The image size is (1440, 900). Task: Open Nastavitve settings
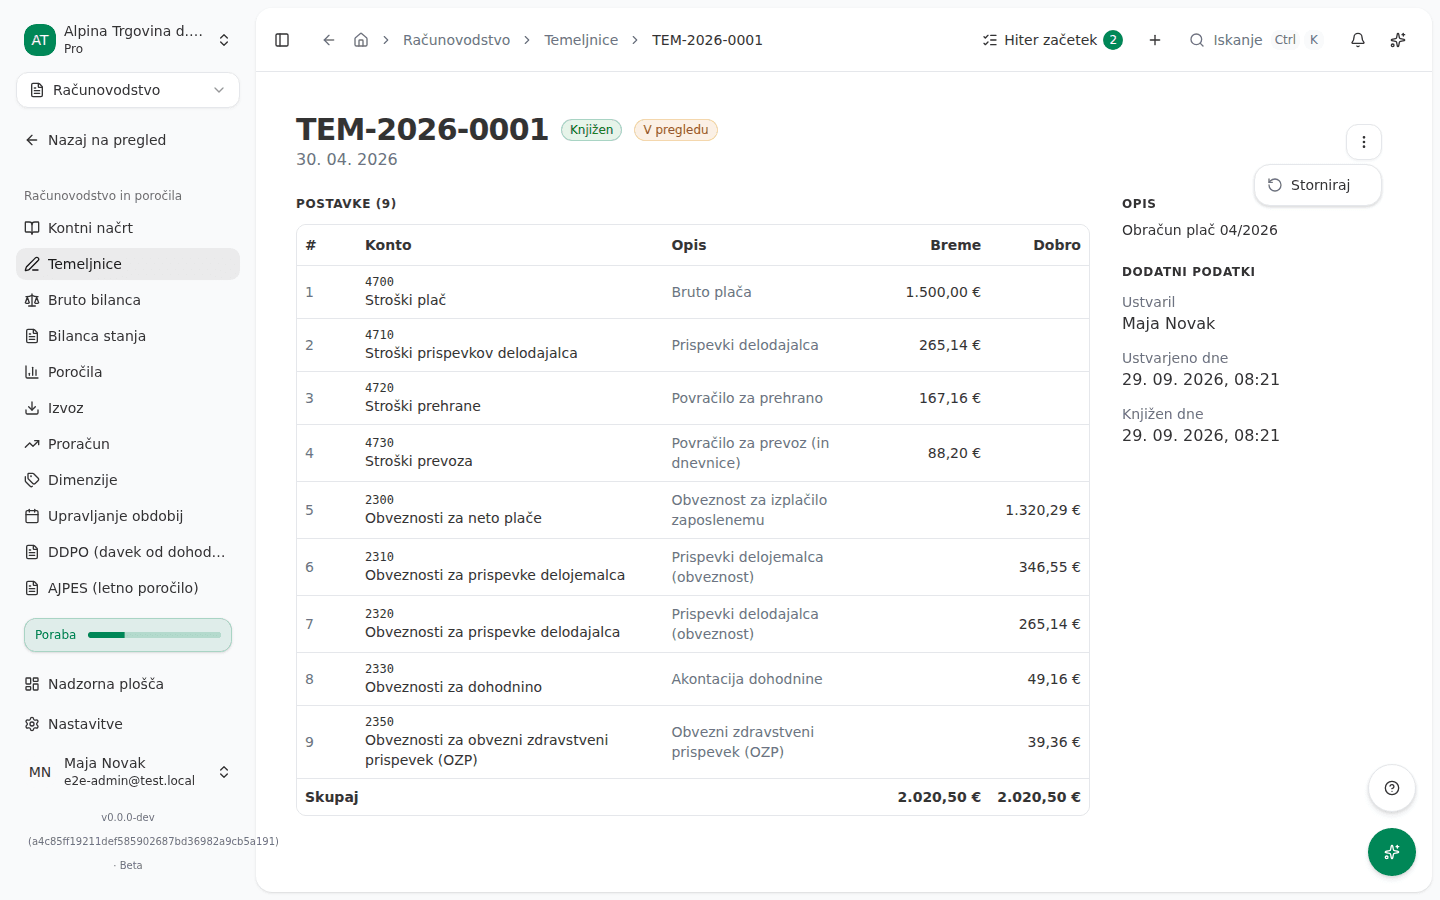[128, 724]
